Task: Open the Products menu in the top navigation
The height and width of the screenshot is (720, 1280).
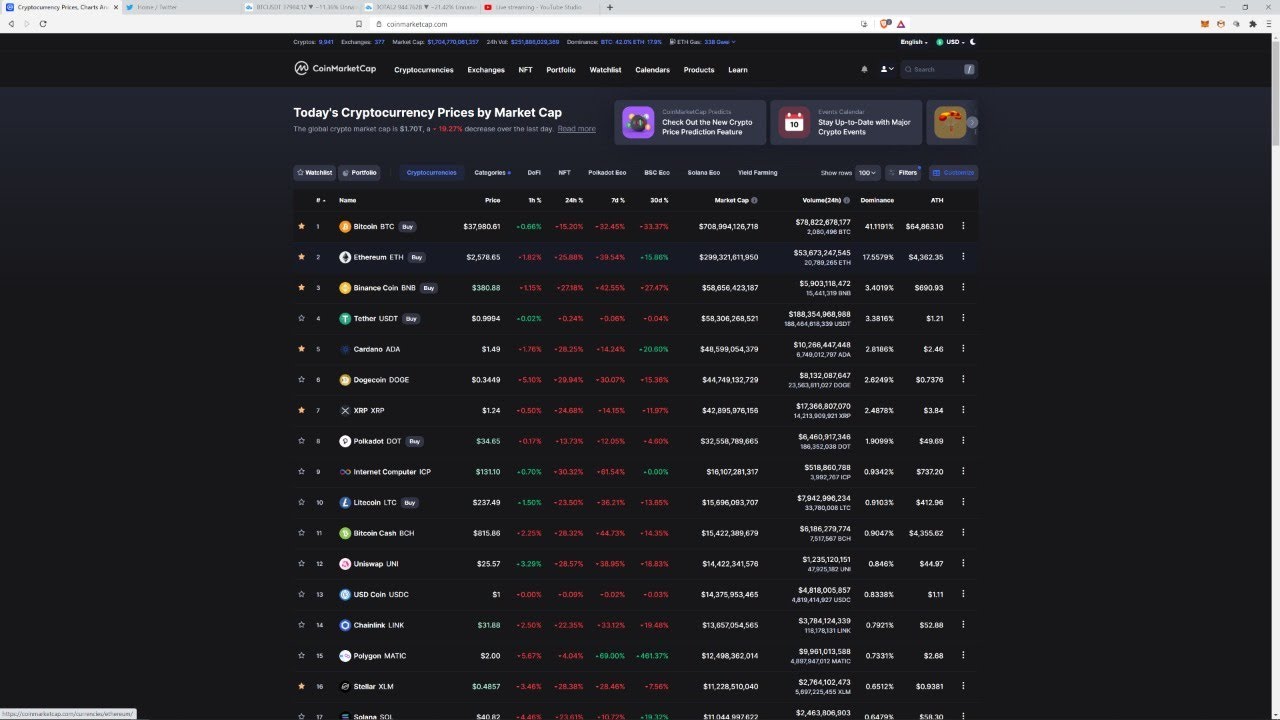Action: [699, 70]
